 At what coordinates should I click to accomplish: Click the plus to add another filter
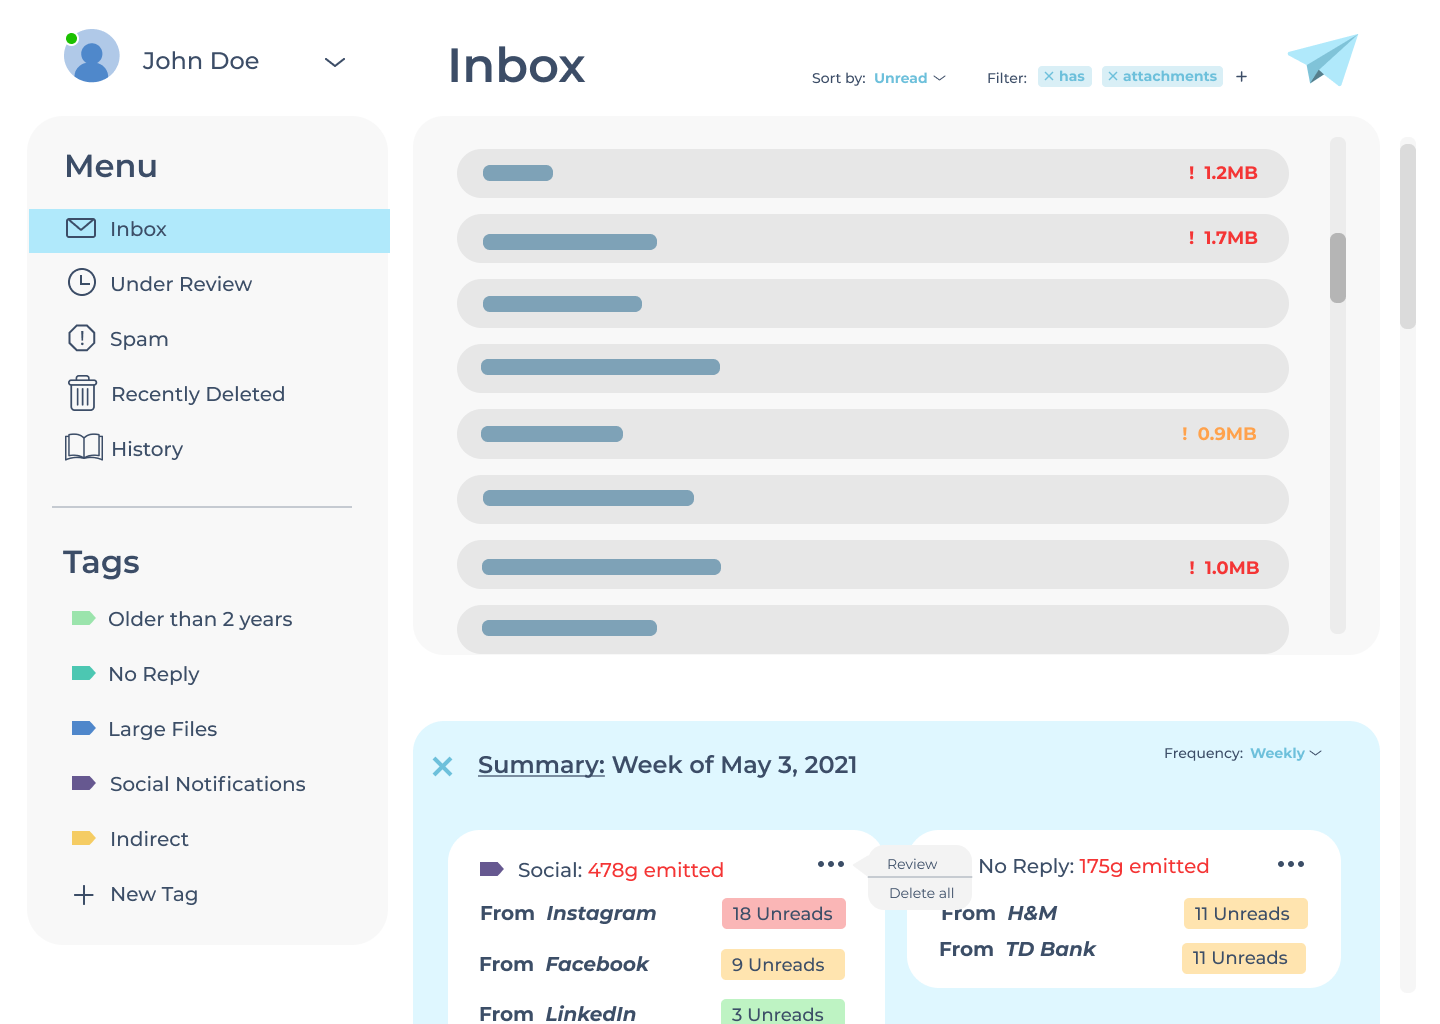[1241, 76]
